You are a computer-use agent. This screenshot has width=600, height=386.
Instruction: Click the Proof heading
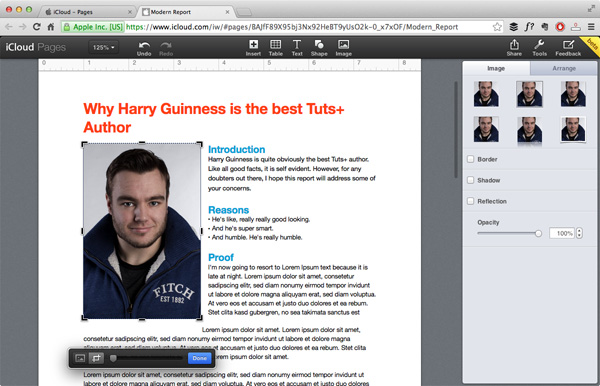coord(221,257)
